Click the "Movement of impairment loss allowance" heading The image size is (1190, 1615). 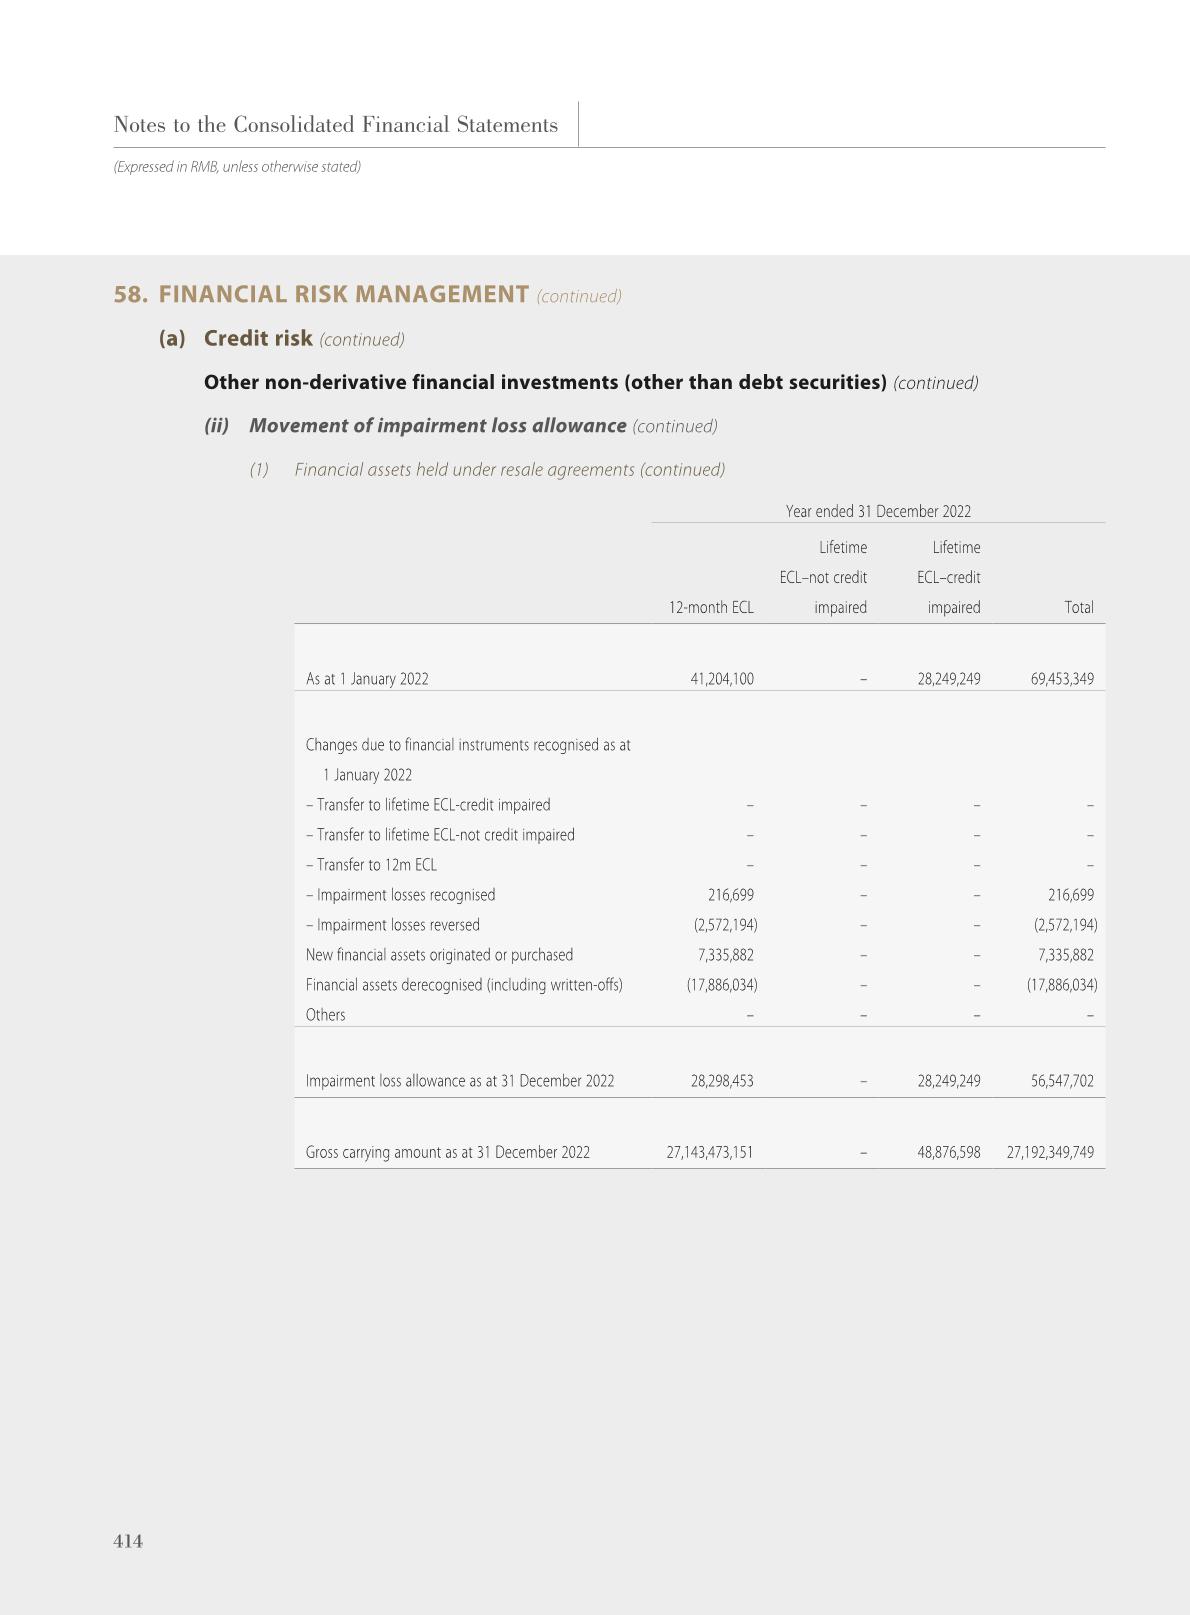pos(437,426)
